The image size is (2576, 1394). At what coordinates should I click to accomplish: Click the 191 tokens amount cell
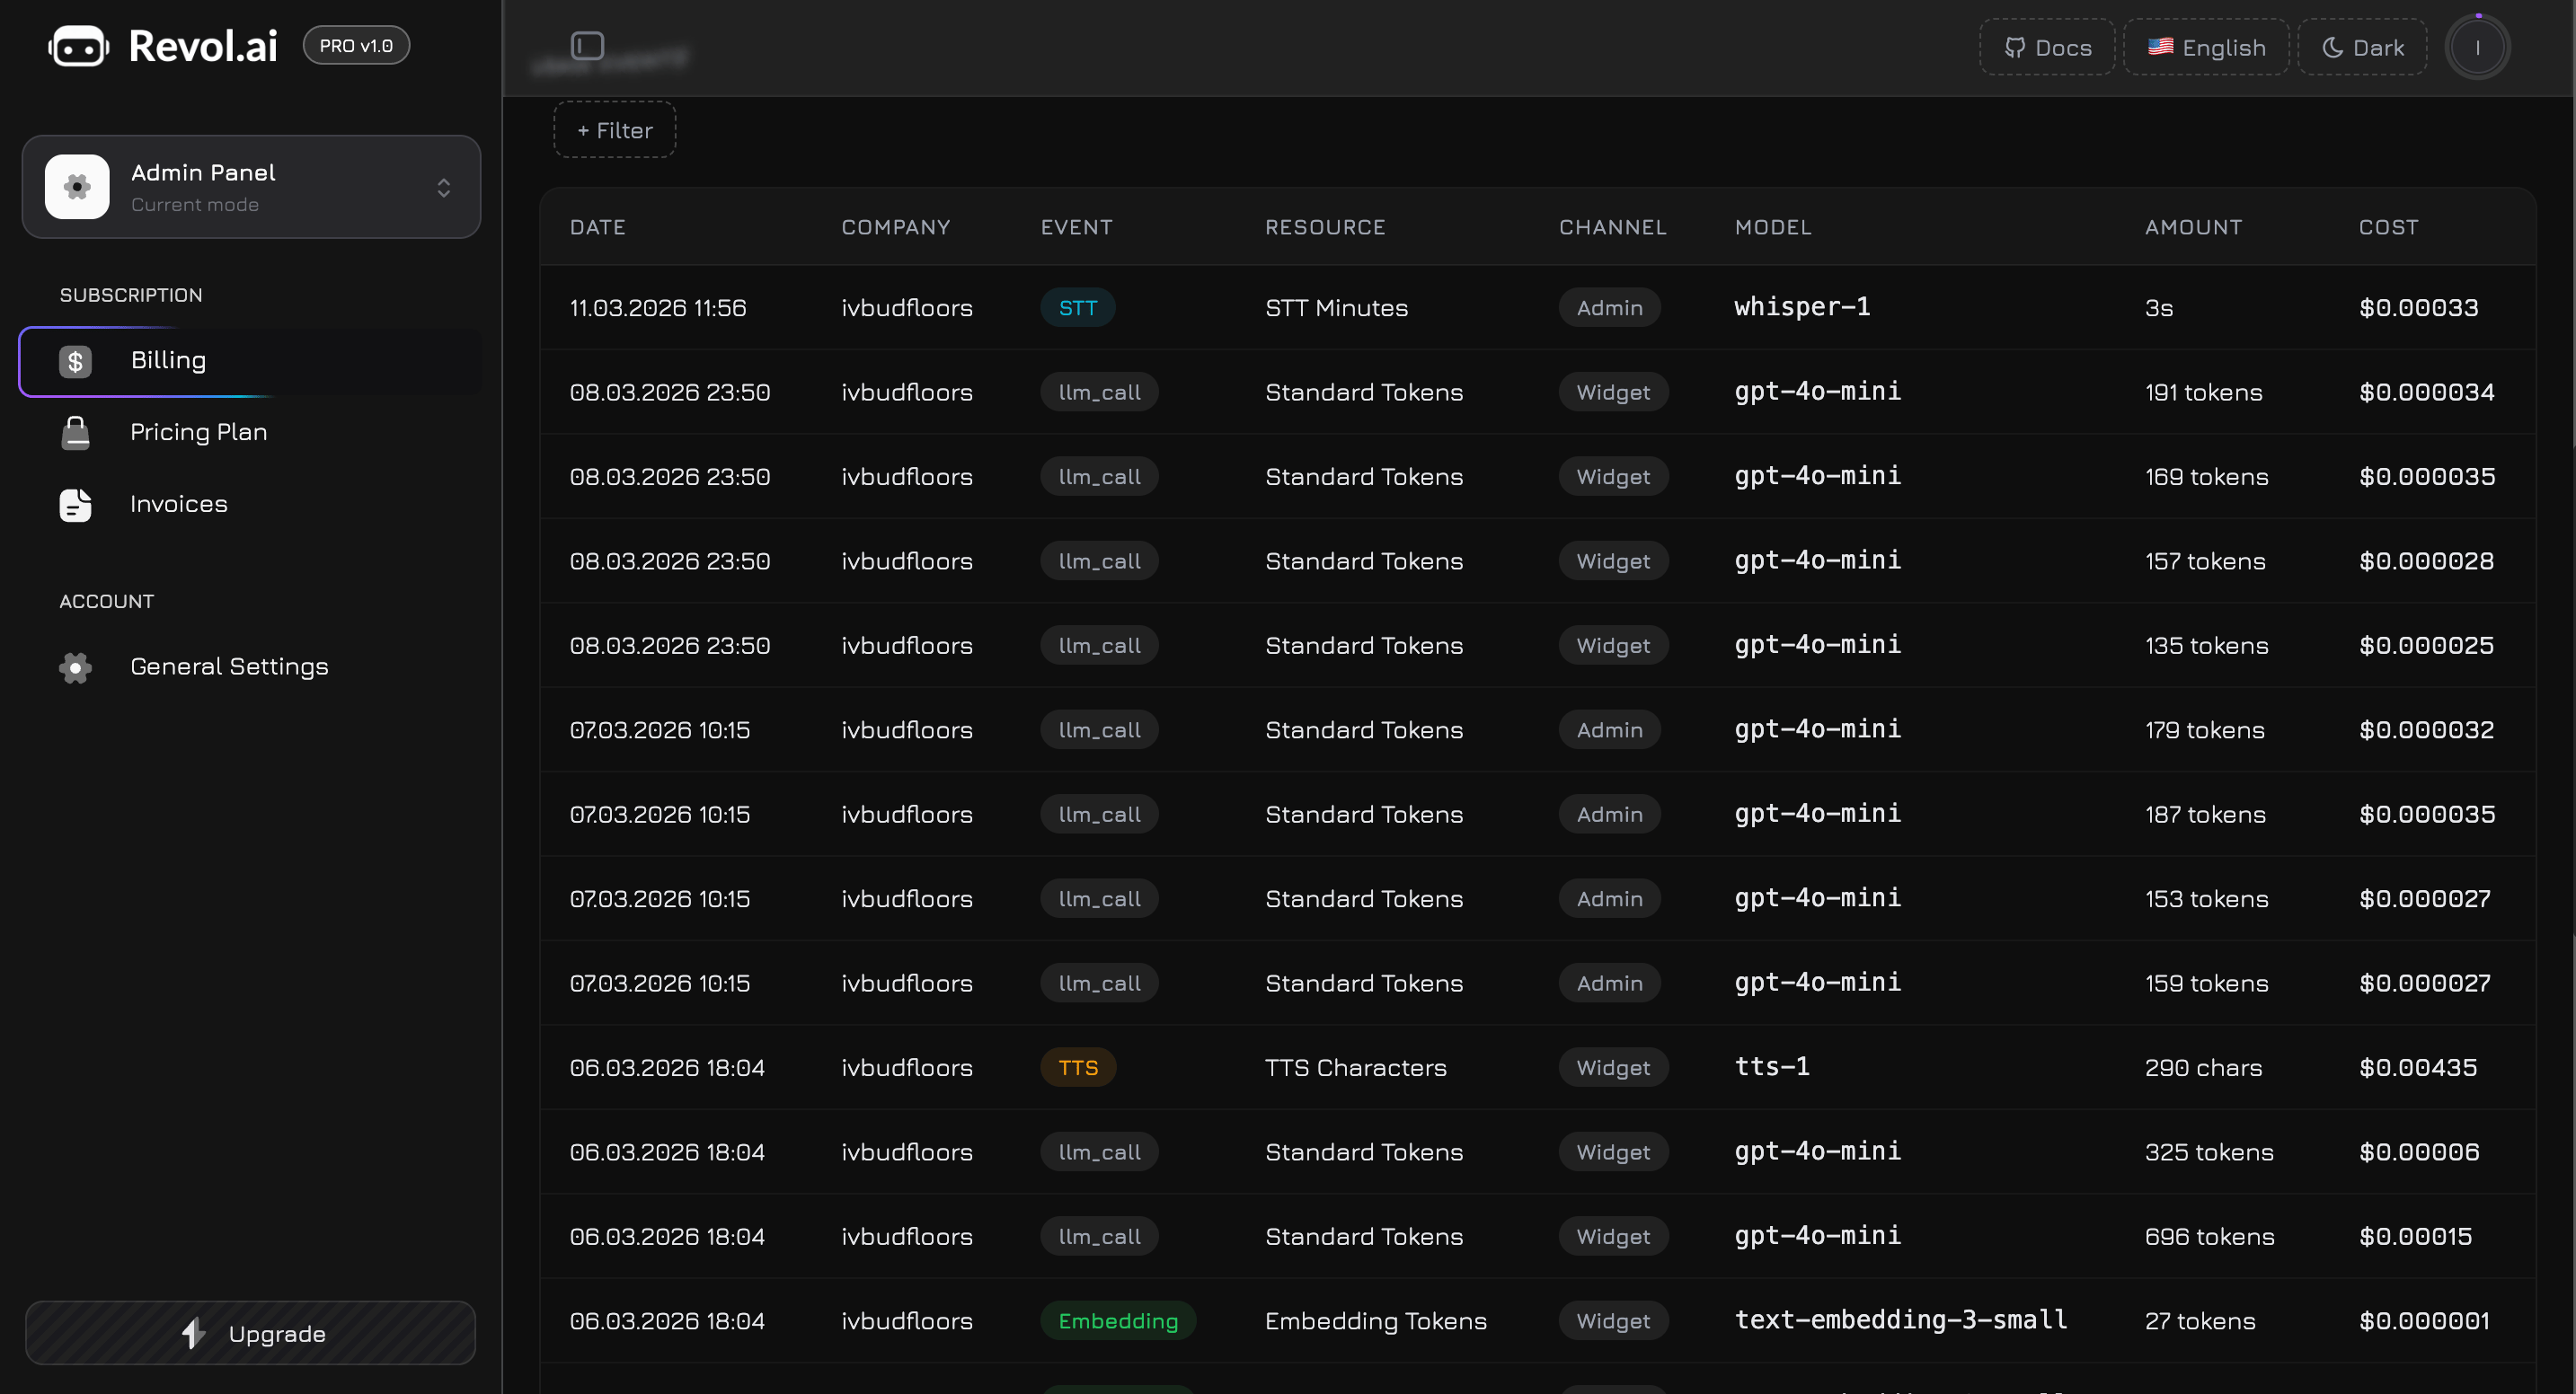click(x=2203, y=392)
